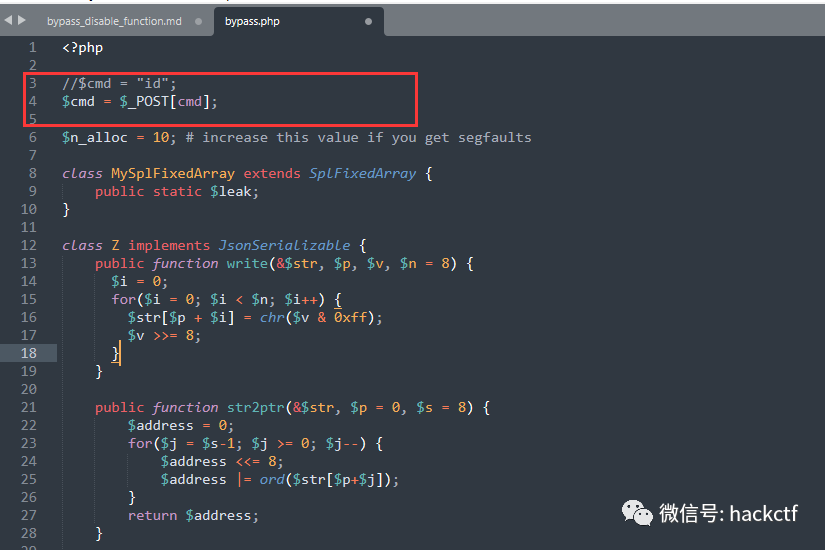Click the str2ptr function name
This screenshot has width=825, height=550.
coord(255,407)
